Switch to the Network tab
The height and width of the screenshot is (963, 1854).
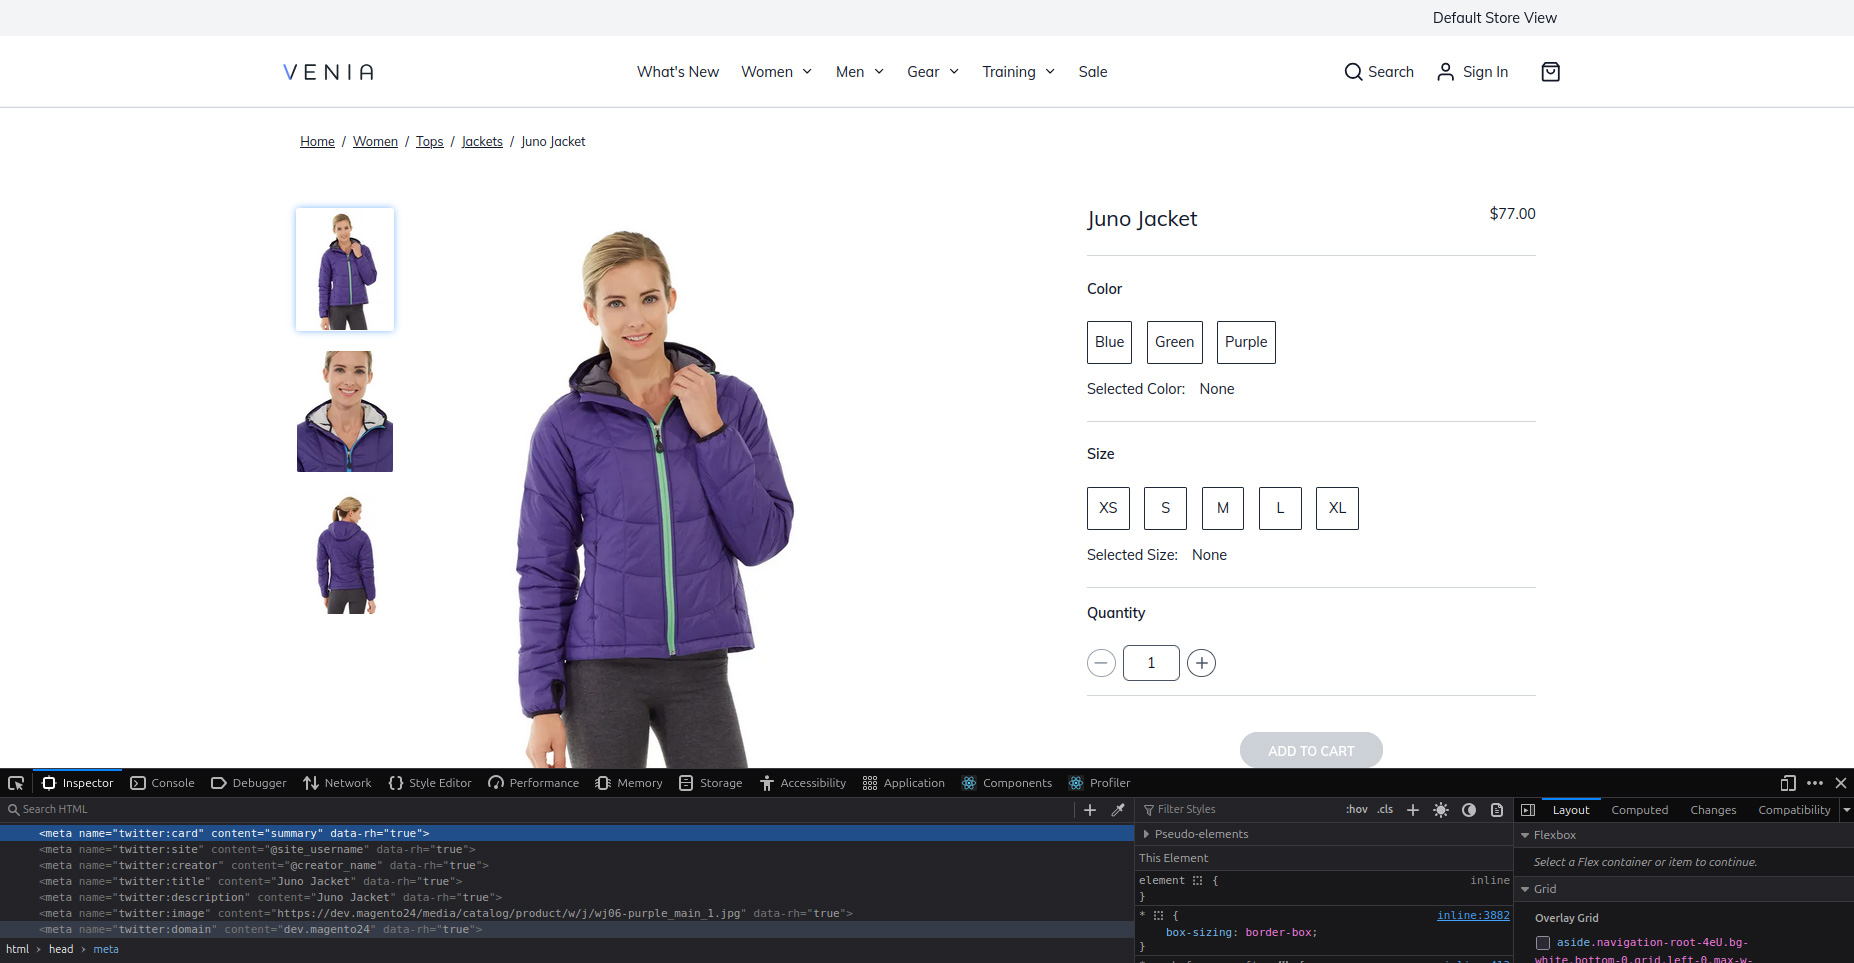(x=337, y=783)
